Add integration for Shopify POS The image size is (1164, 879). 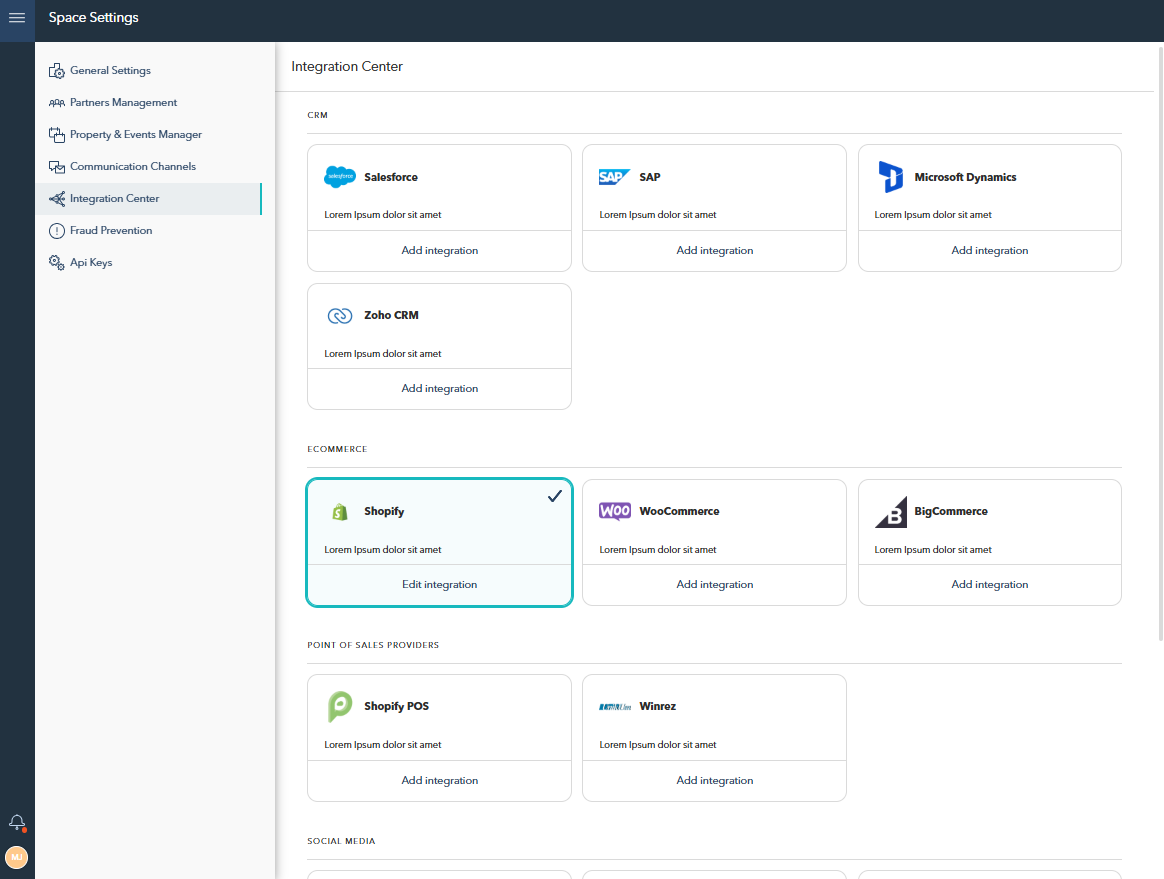(x=439, y=781)
